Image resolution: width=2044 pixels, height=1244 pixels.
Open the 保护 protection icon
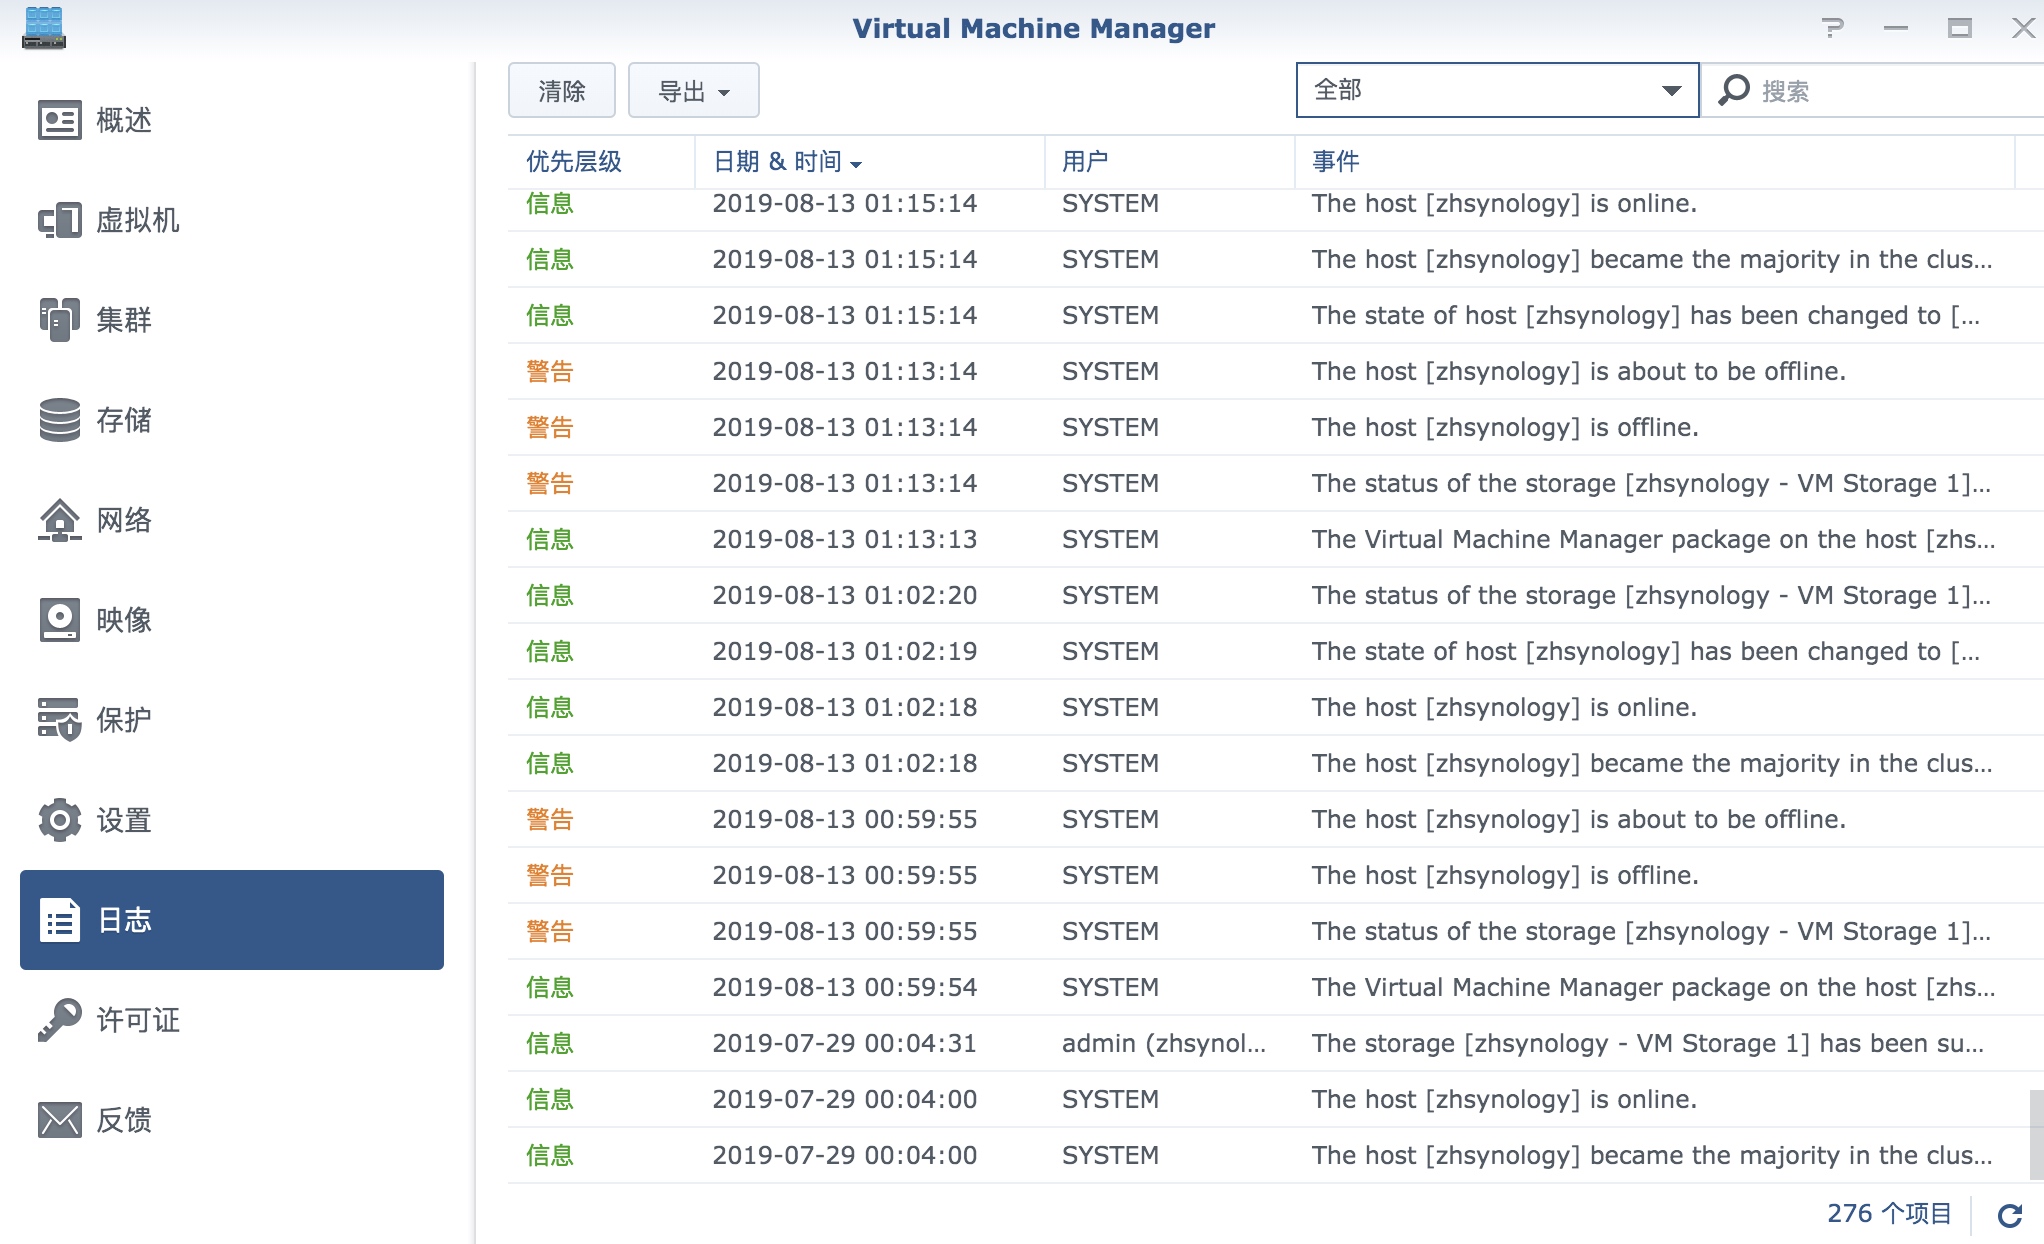pyautogui.click(x=59, y=720)
